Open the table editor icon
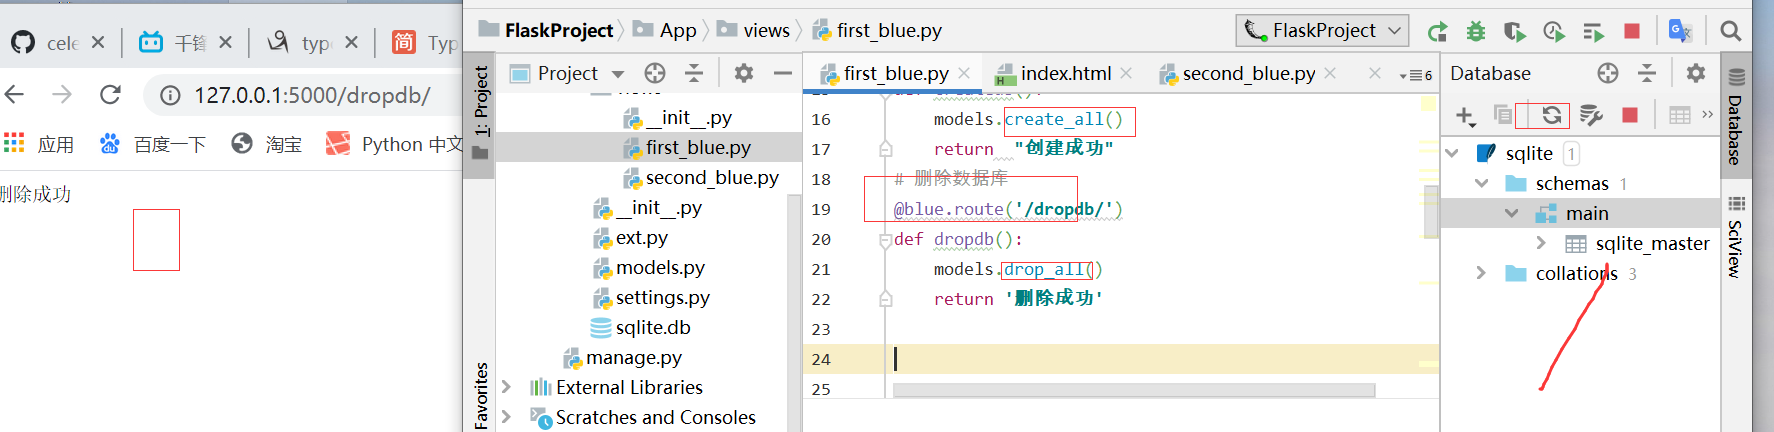The image size is (1774, 432). click(1680, 116)
